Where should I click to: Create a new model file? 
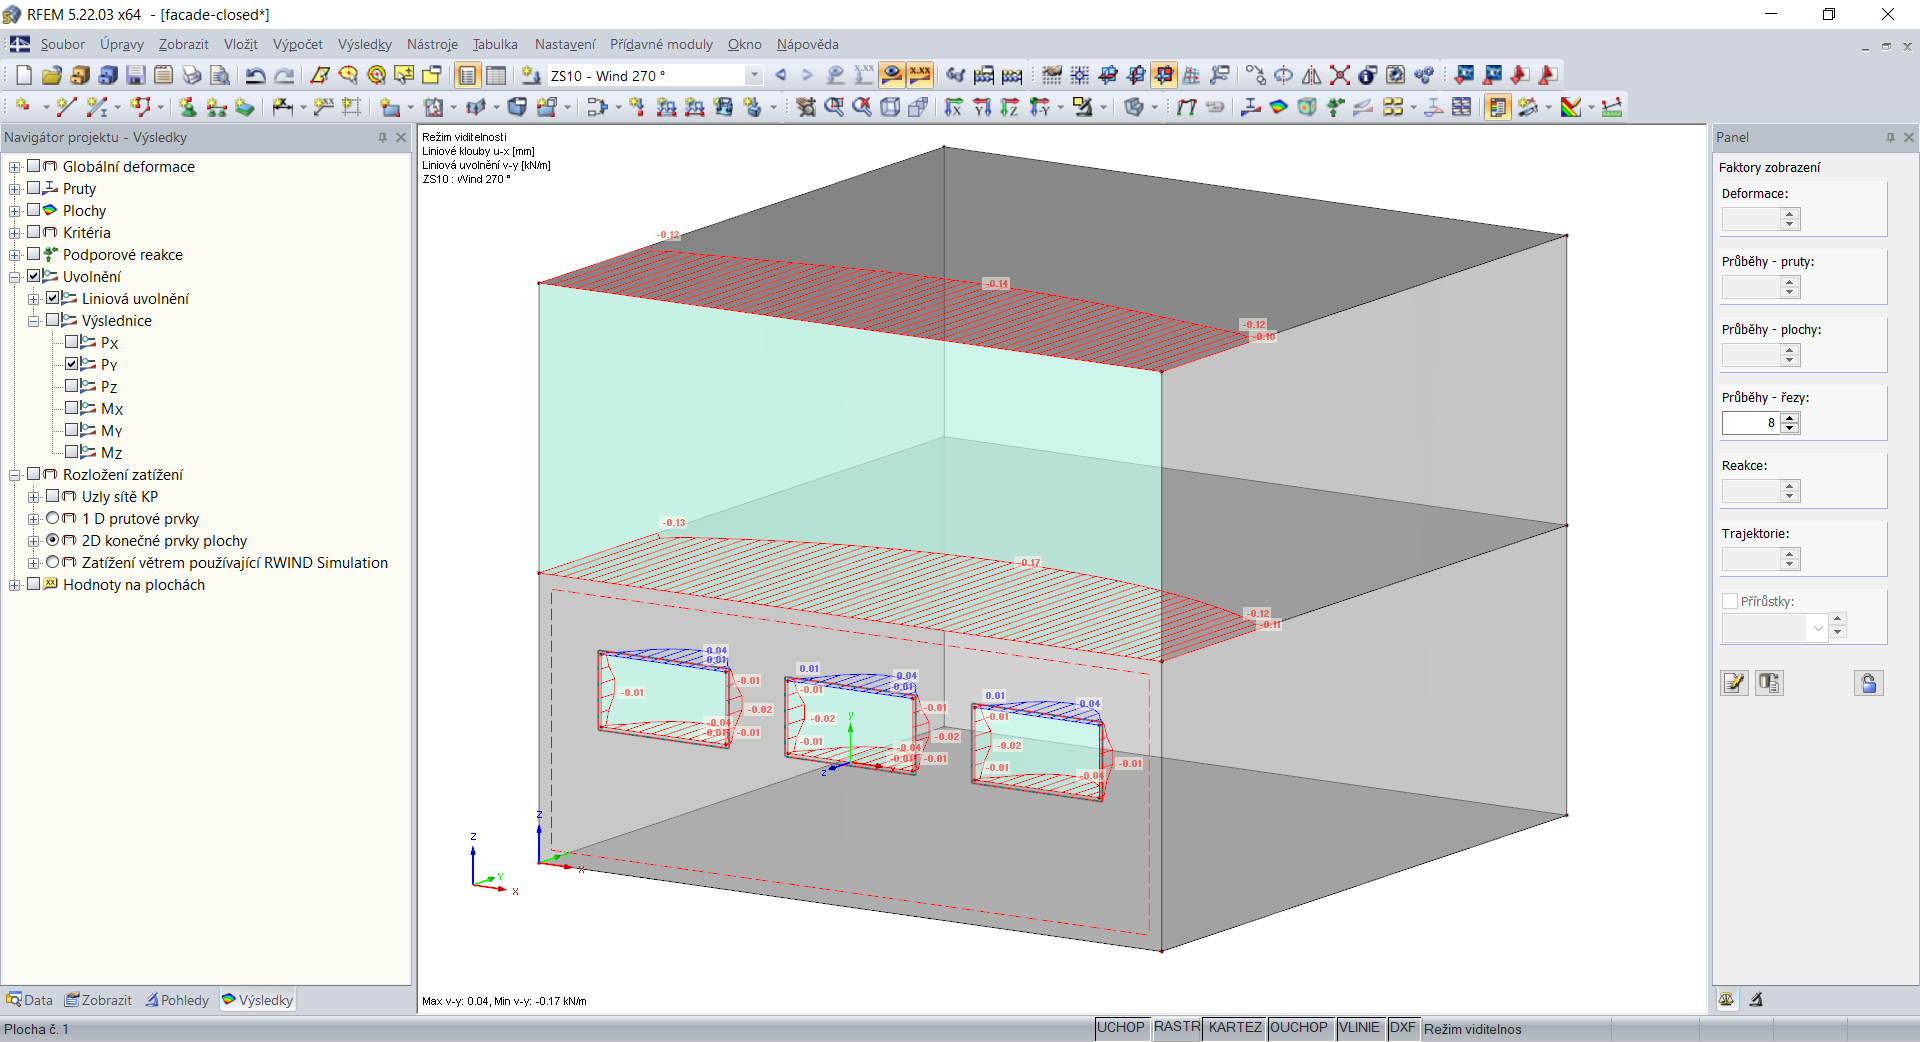click(x=24, y=75)
